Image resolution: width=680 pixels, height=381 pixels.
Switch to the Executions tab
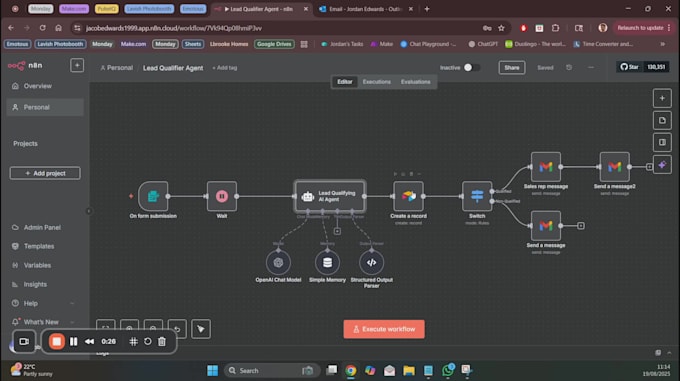376,81
